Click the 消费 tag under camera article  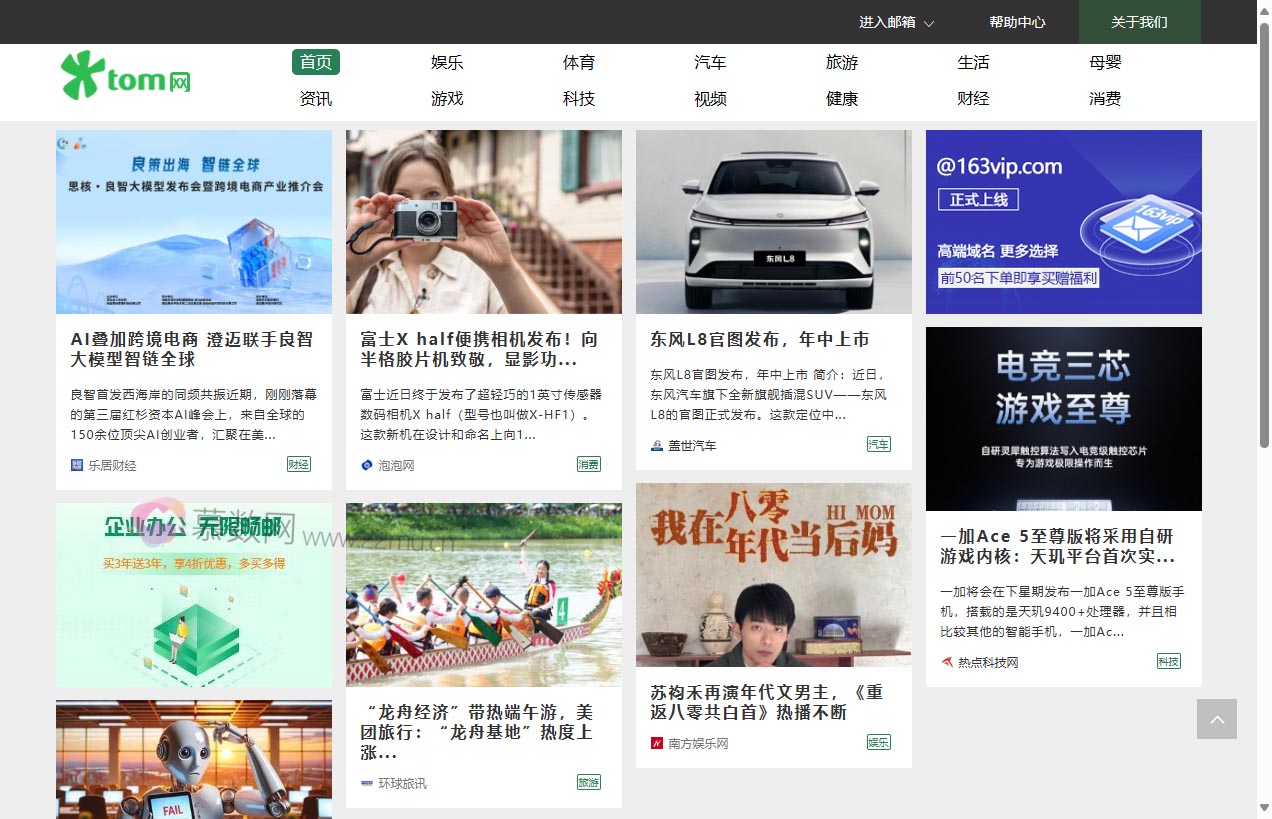(x=588, y=464)
